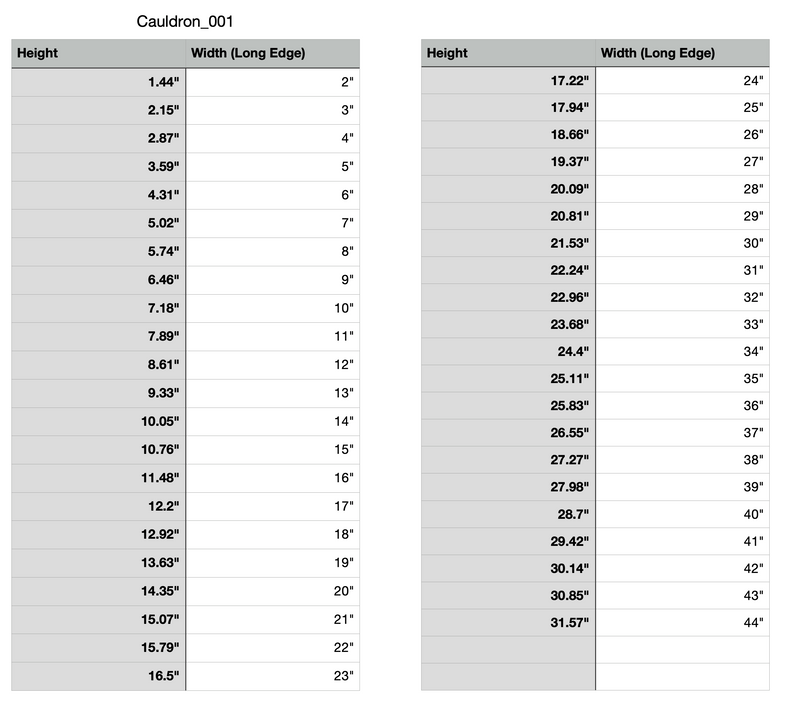Click the cell showing 31.57"
Image resolution: width=800 pixels, height=710 pixels.
coord(508,623)
